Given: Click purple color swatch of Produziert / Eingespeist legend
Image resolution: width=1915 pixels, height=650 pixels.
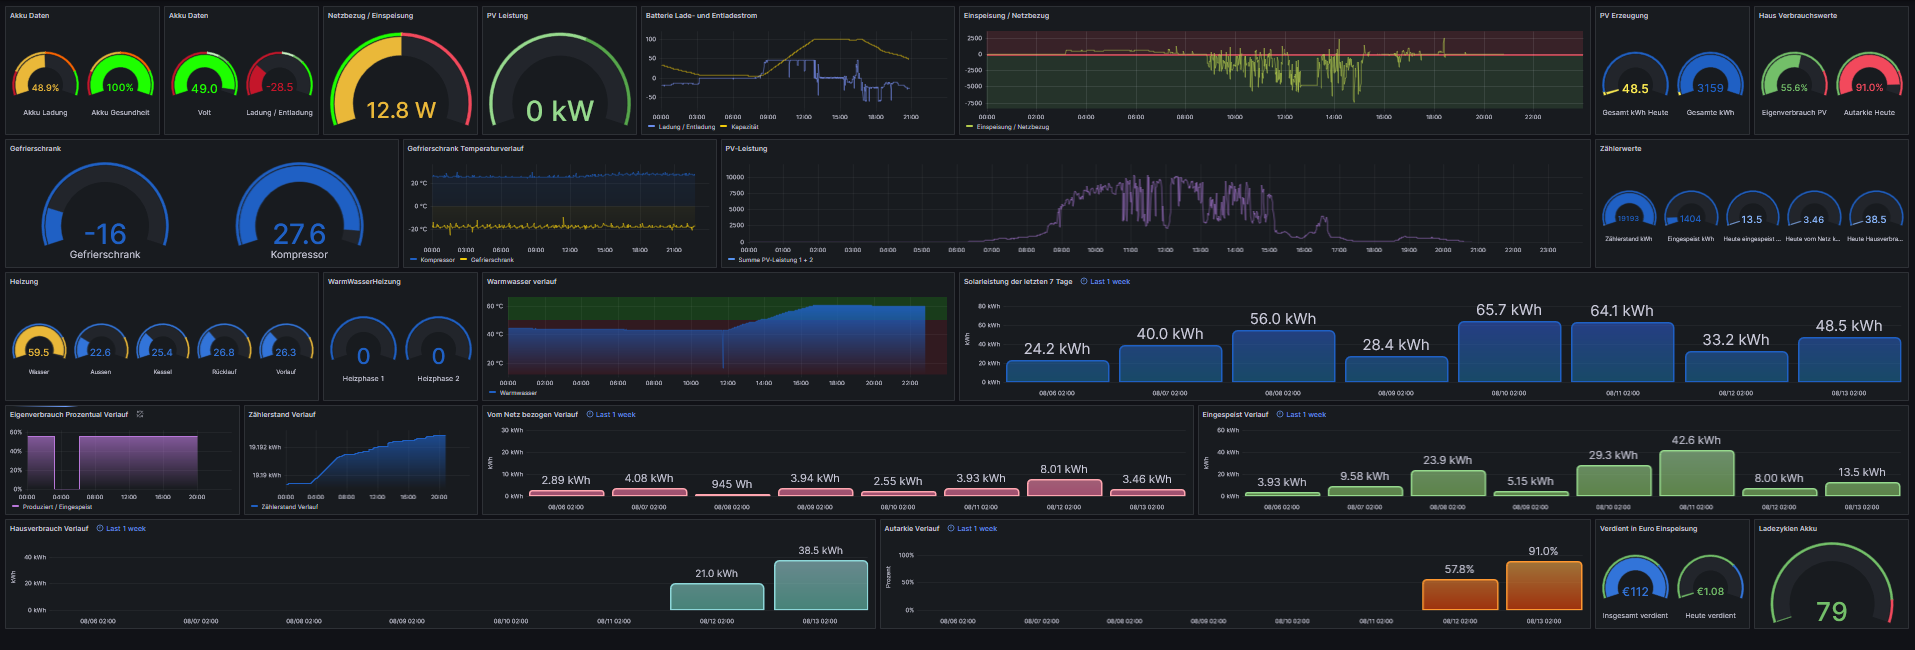Looking at the screenshot, I should [15, 507].
